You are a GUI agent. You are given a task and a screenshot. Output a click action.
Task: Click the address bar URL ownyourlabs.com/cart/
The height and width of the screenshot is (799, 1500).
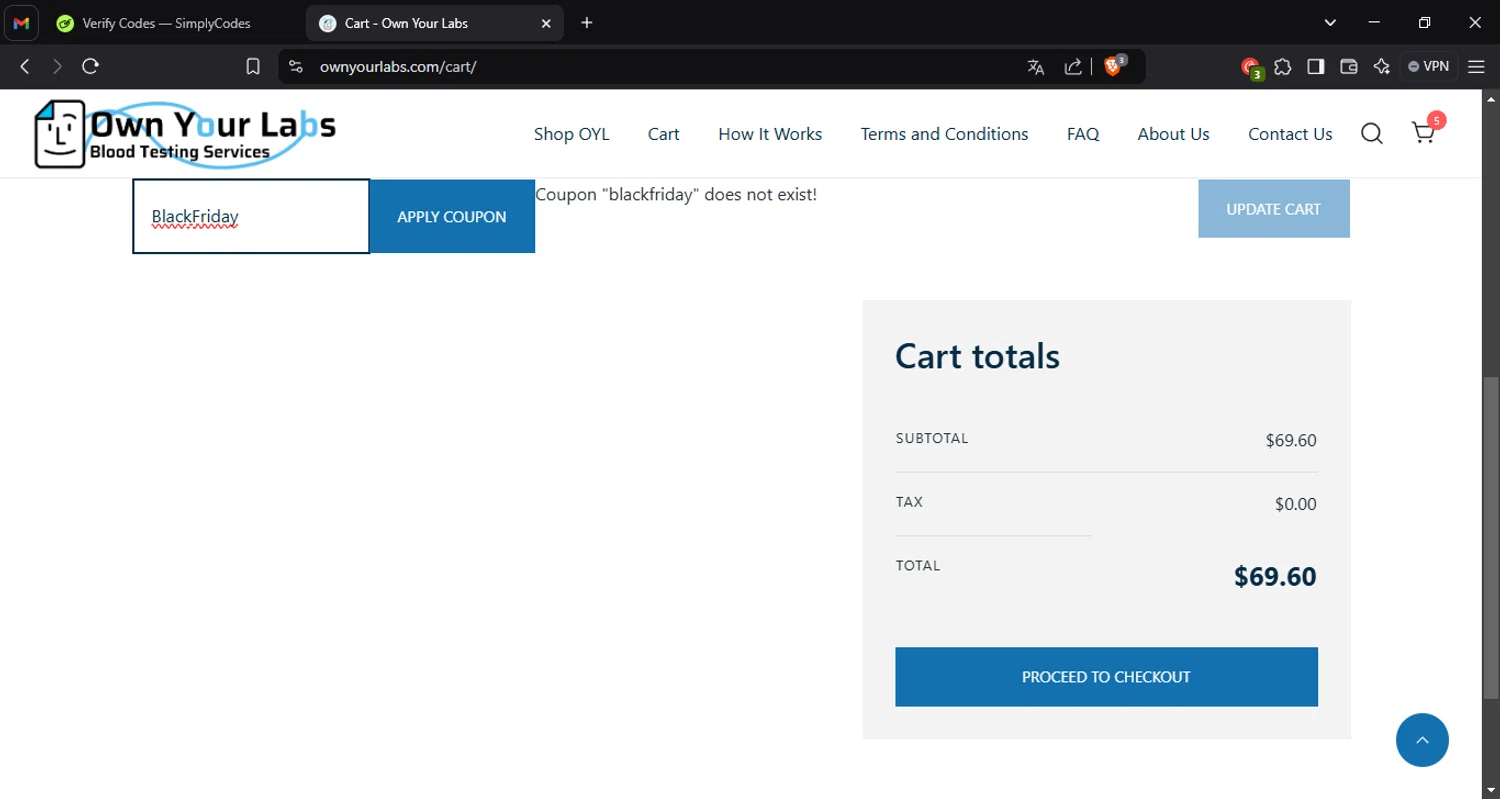[x=398, y=67]
